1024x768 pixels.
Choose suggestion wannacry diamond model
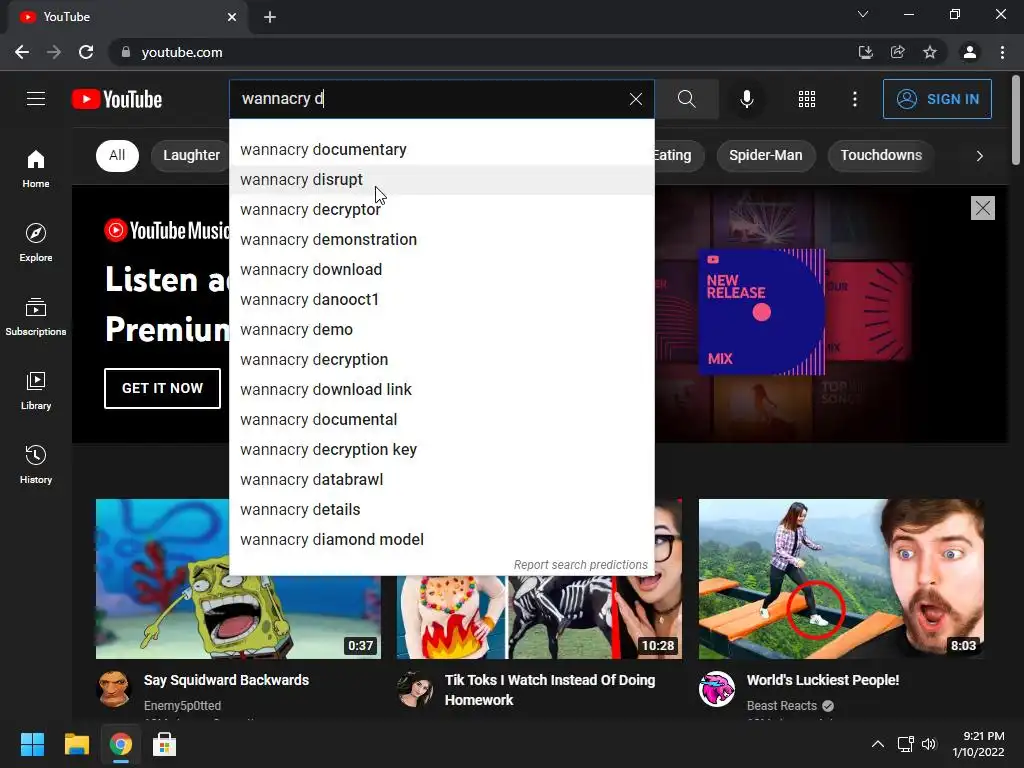[442, 540]
